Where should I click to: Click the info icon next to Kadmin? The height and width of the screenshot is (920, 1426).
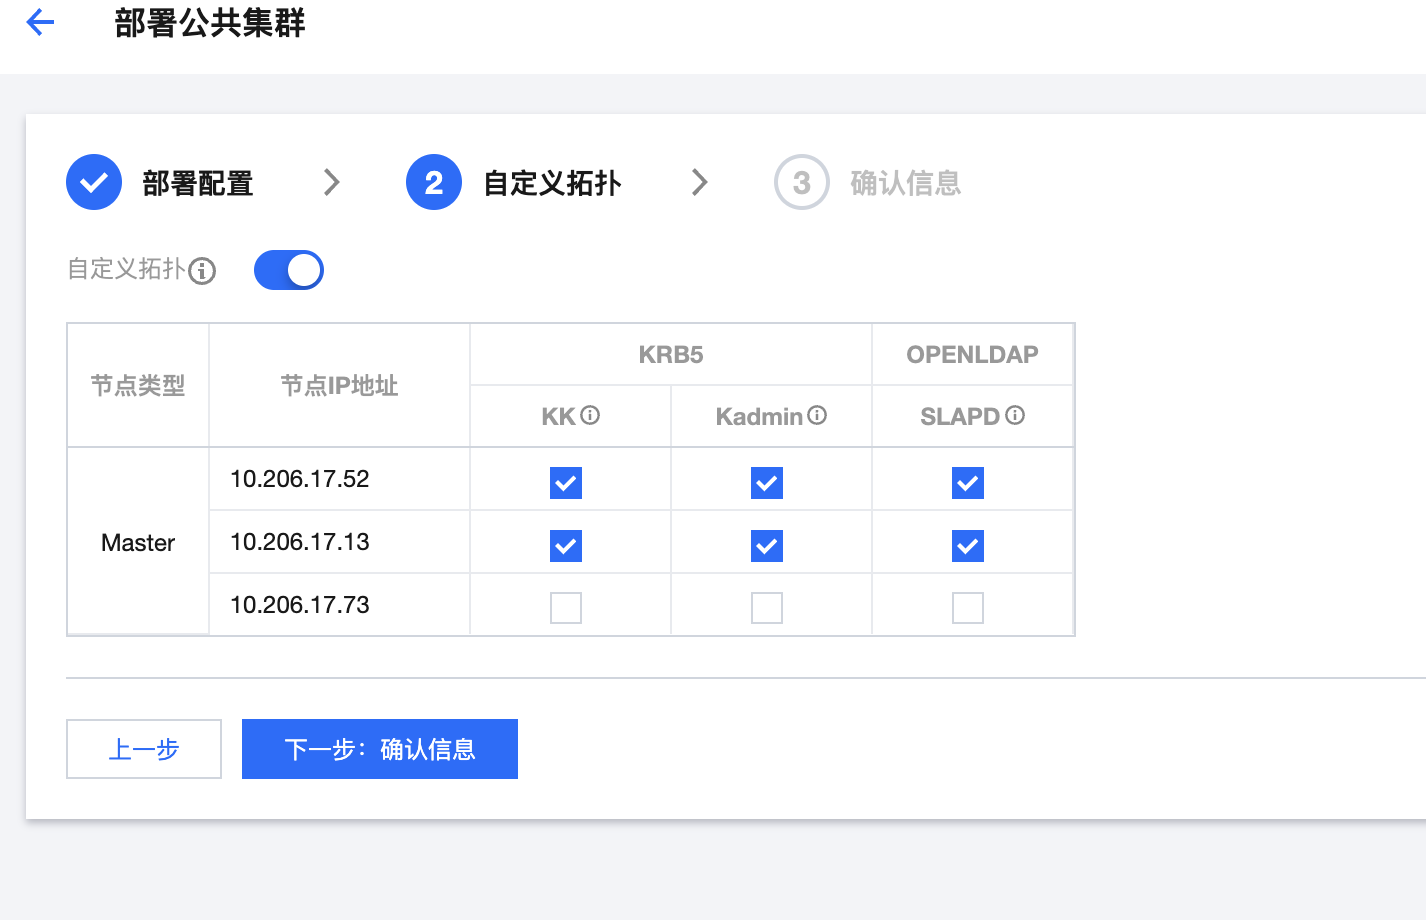pos(817,415)
